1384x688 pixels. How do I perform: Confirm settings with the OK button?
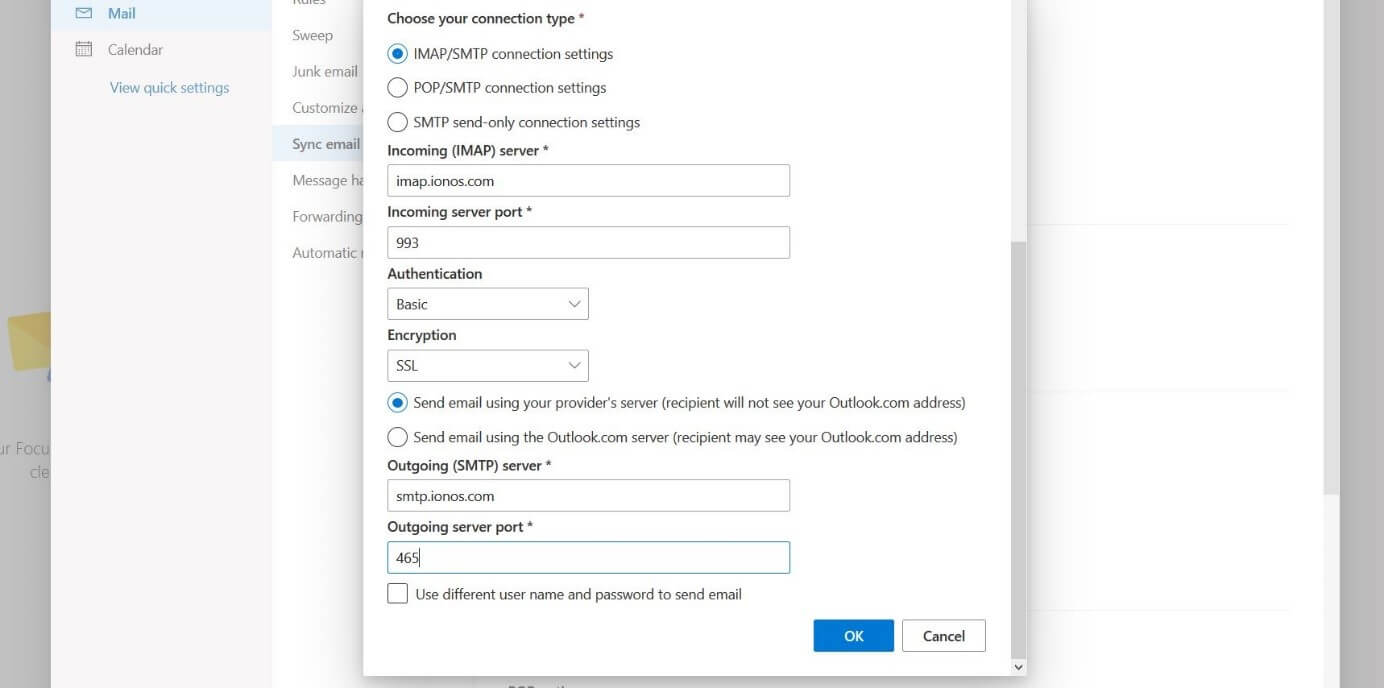tap(852, 635)
